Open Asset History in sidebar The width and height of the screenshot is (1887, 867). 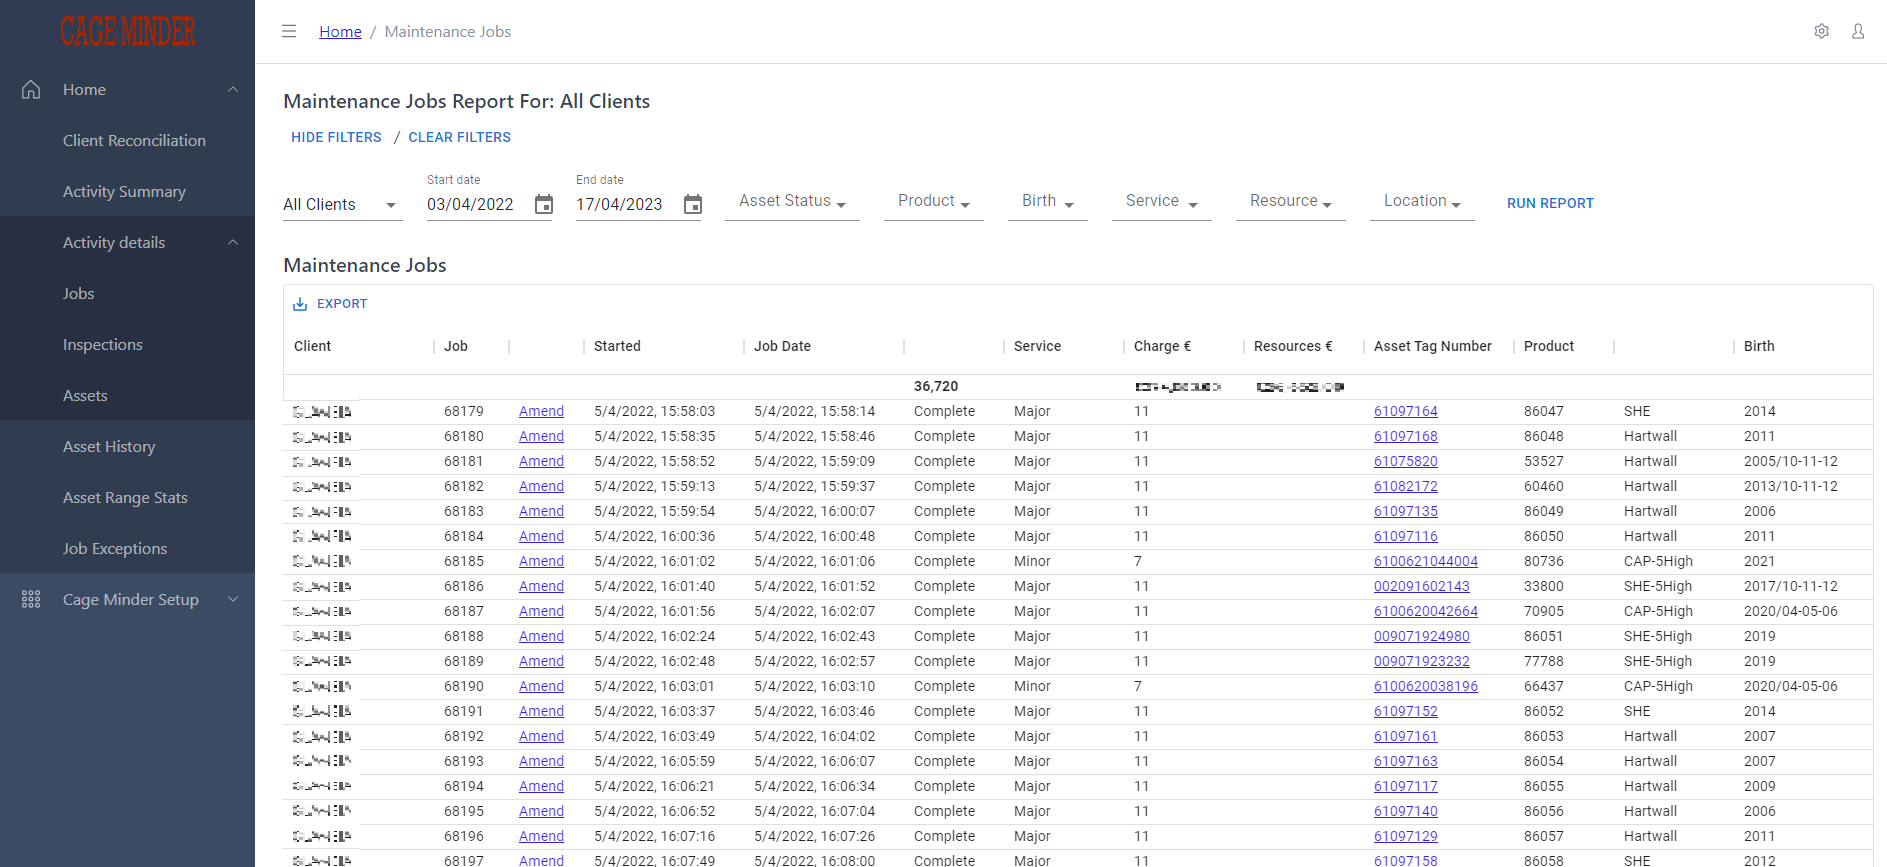tap(109, 446)
